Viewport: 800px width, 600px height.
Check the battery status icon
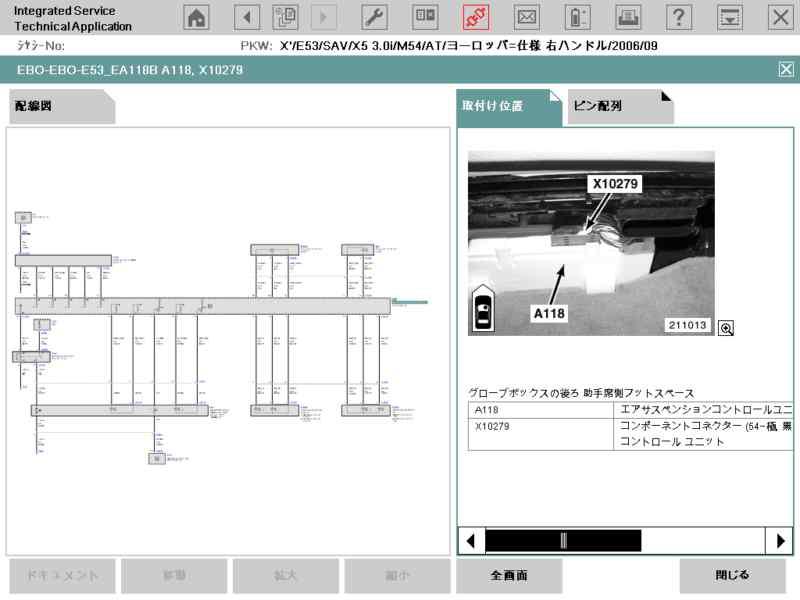[x=577, y=17]
